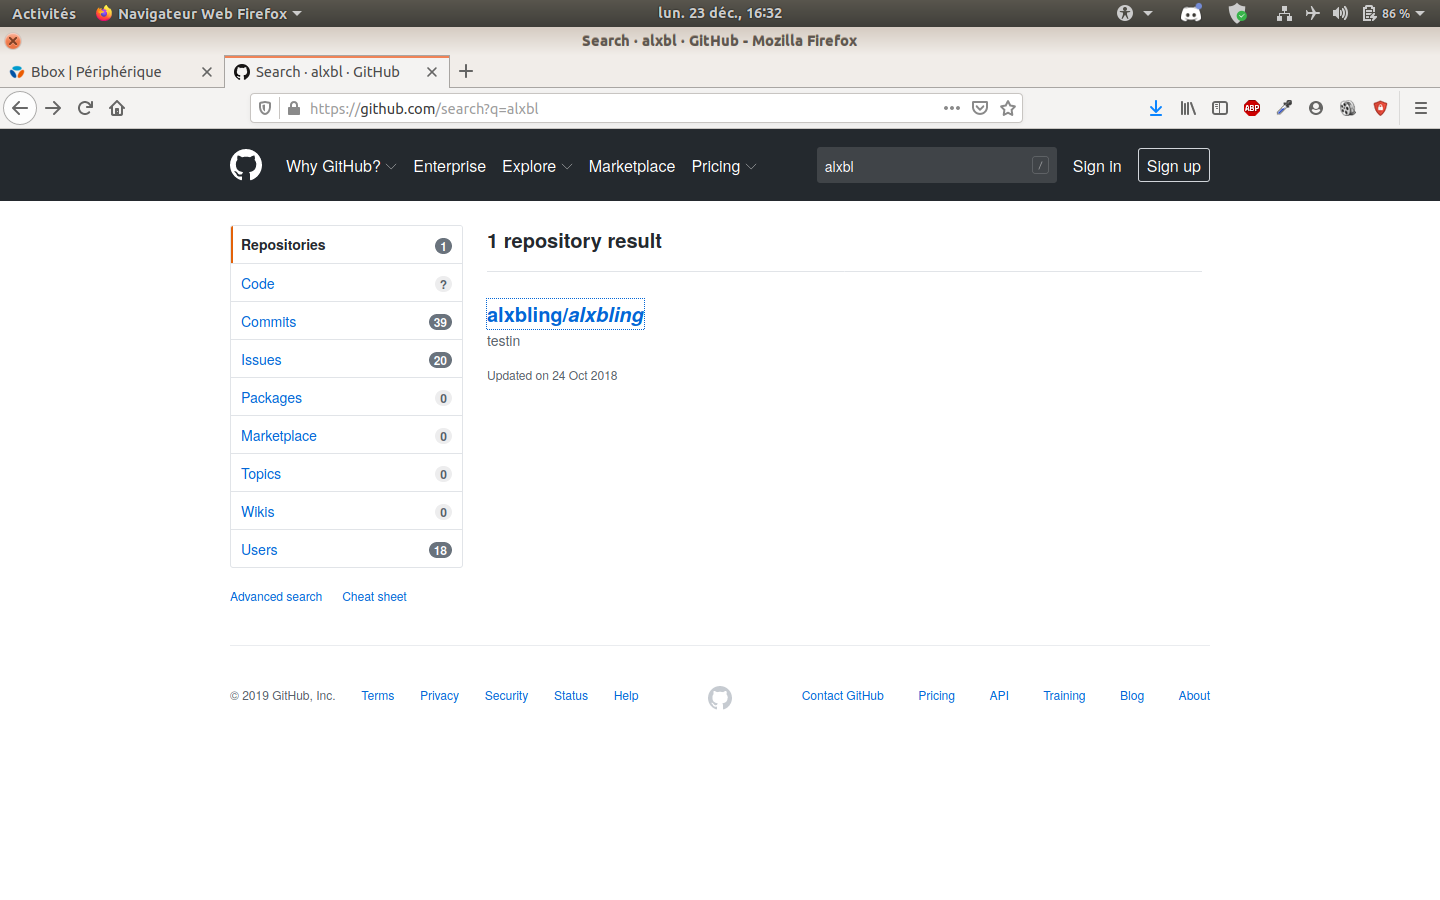Image resolution: width=1440 pixels, height=900 pixels.
Task: Click the GitHub Octocat logo in header
Action: [x=246, y=165]
